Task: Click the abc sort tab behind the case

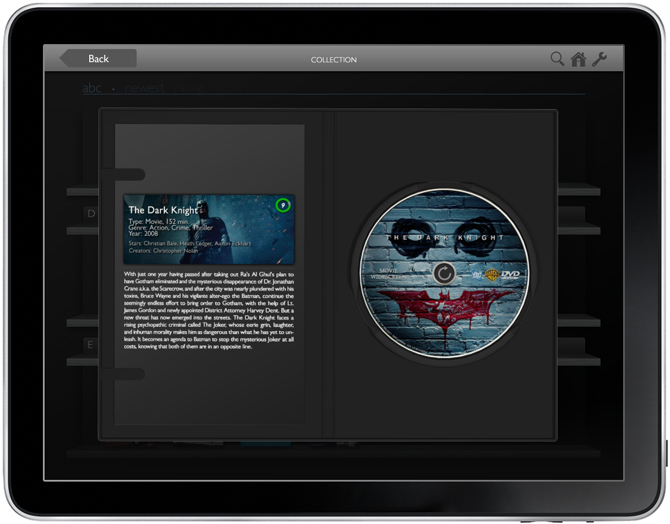Action: (x=92, y=88)
